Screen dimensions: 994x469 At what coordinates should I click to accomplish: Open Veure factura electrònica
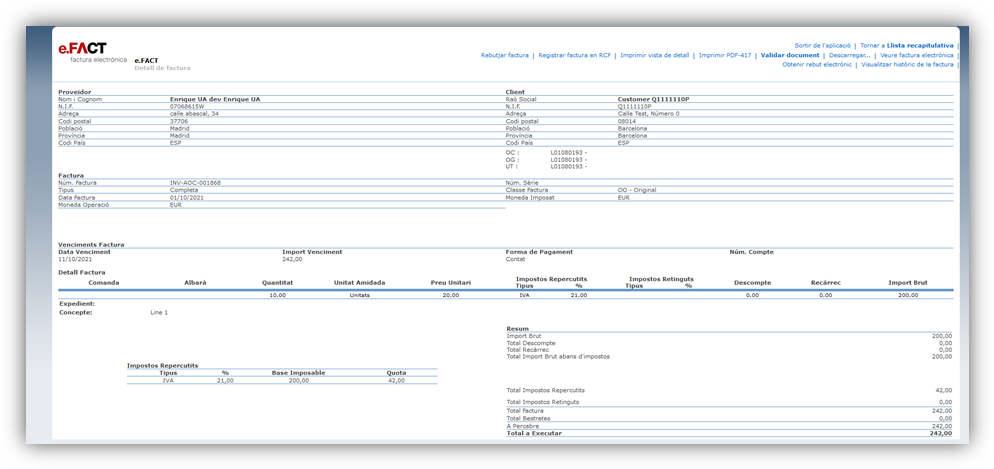tap(916, 55)
